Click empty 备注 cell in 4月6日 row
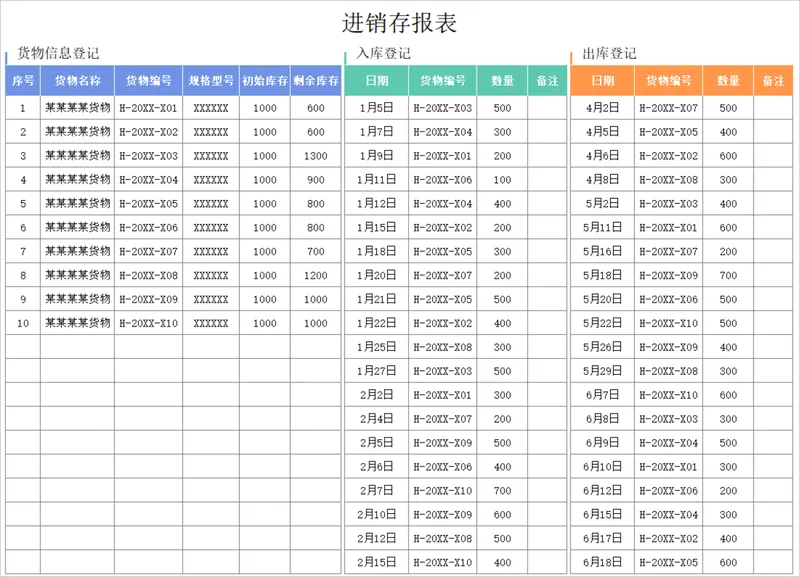The image size is (800, 577). click(773, 156)
